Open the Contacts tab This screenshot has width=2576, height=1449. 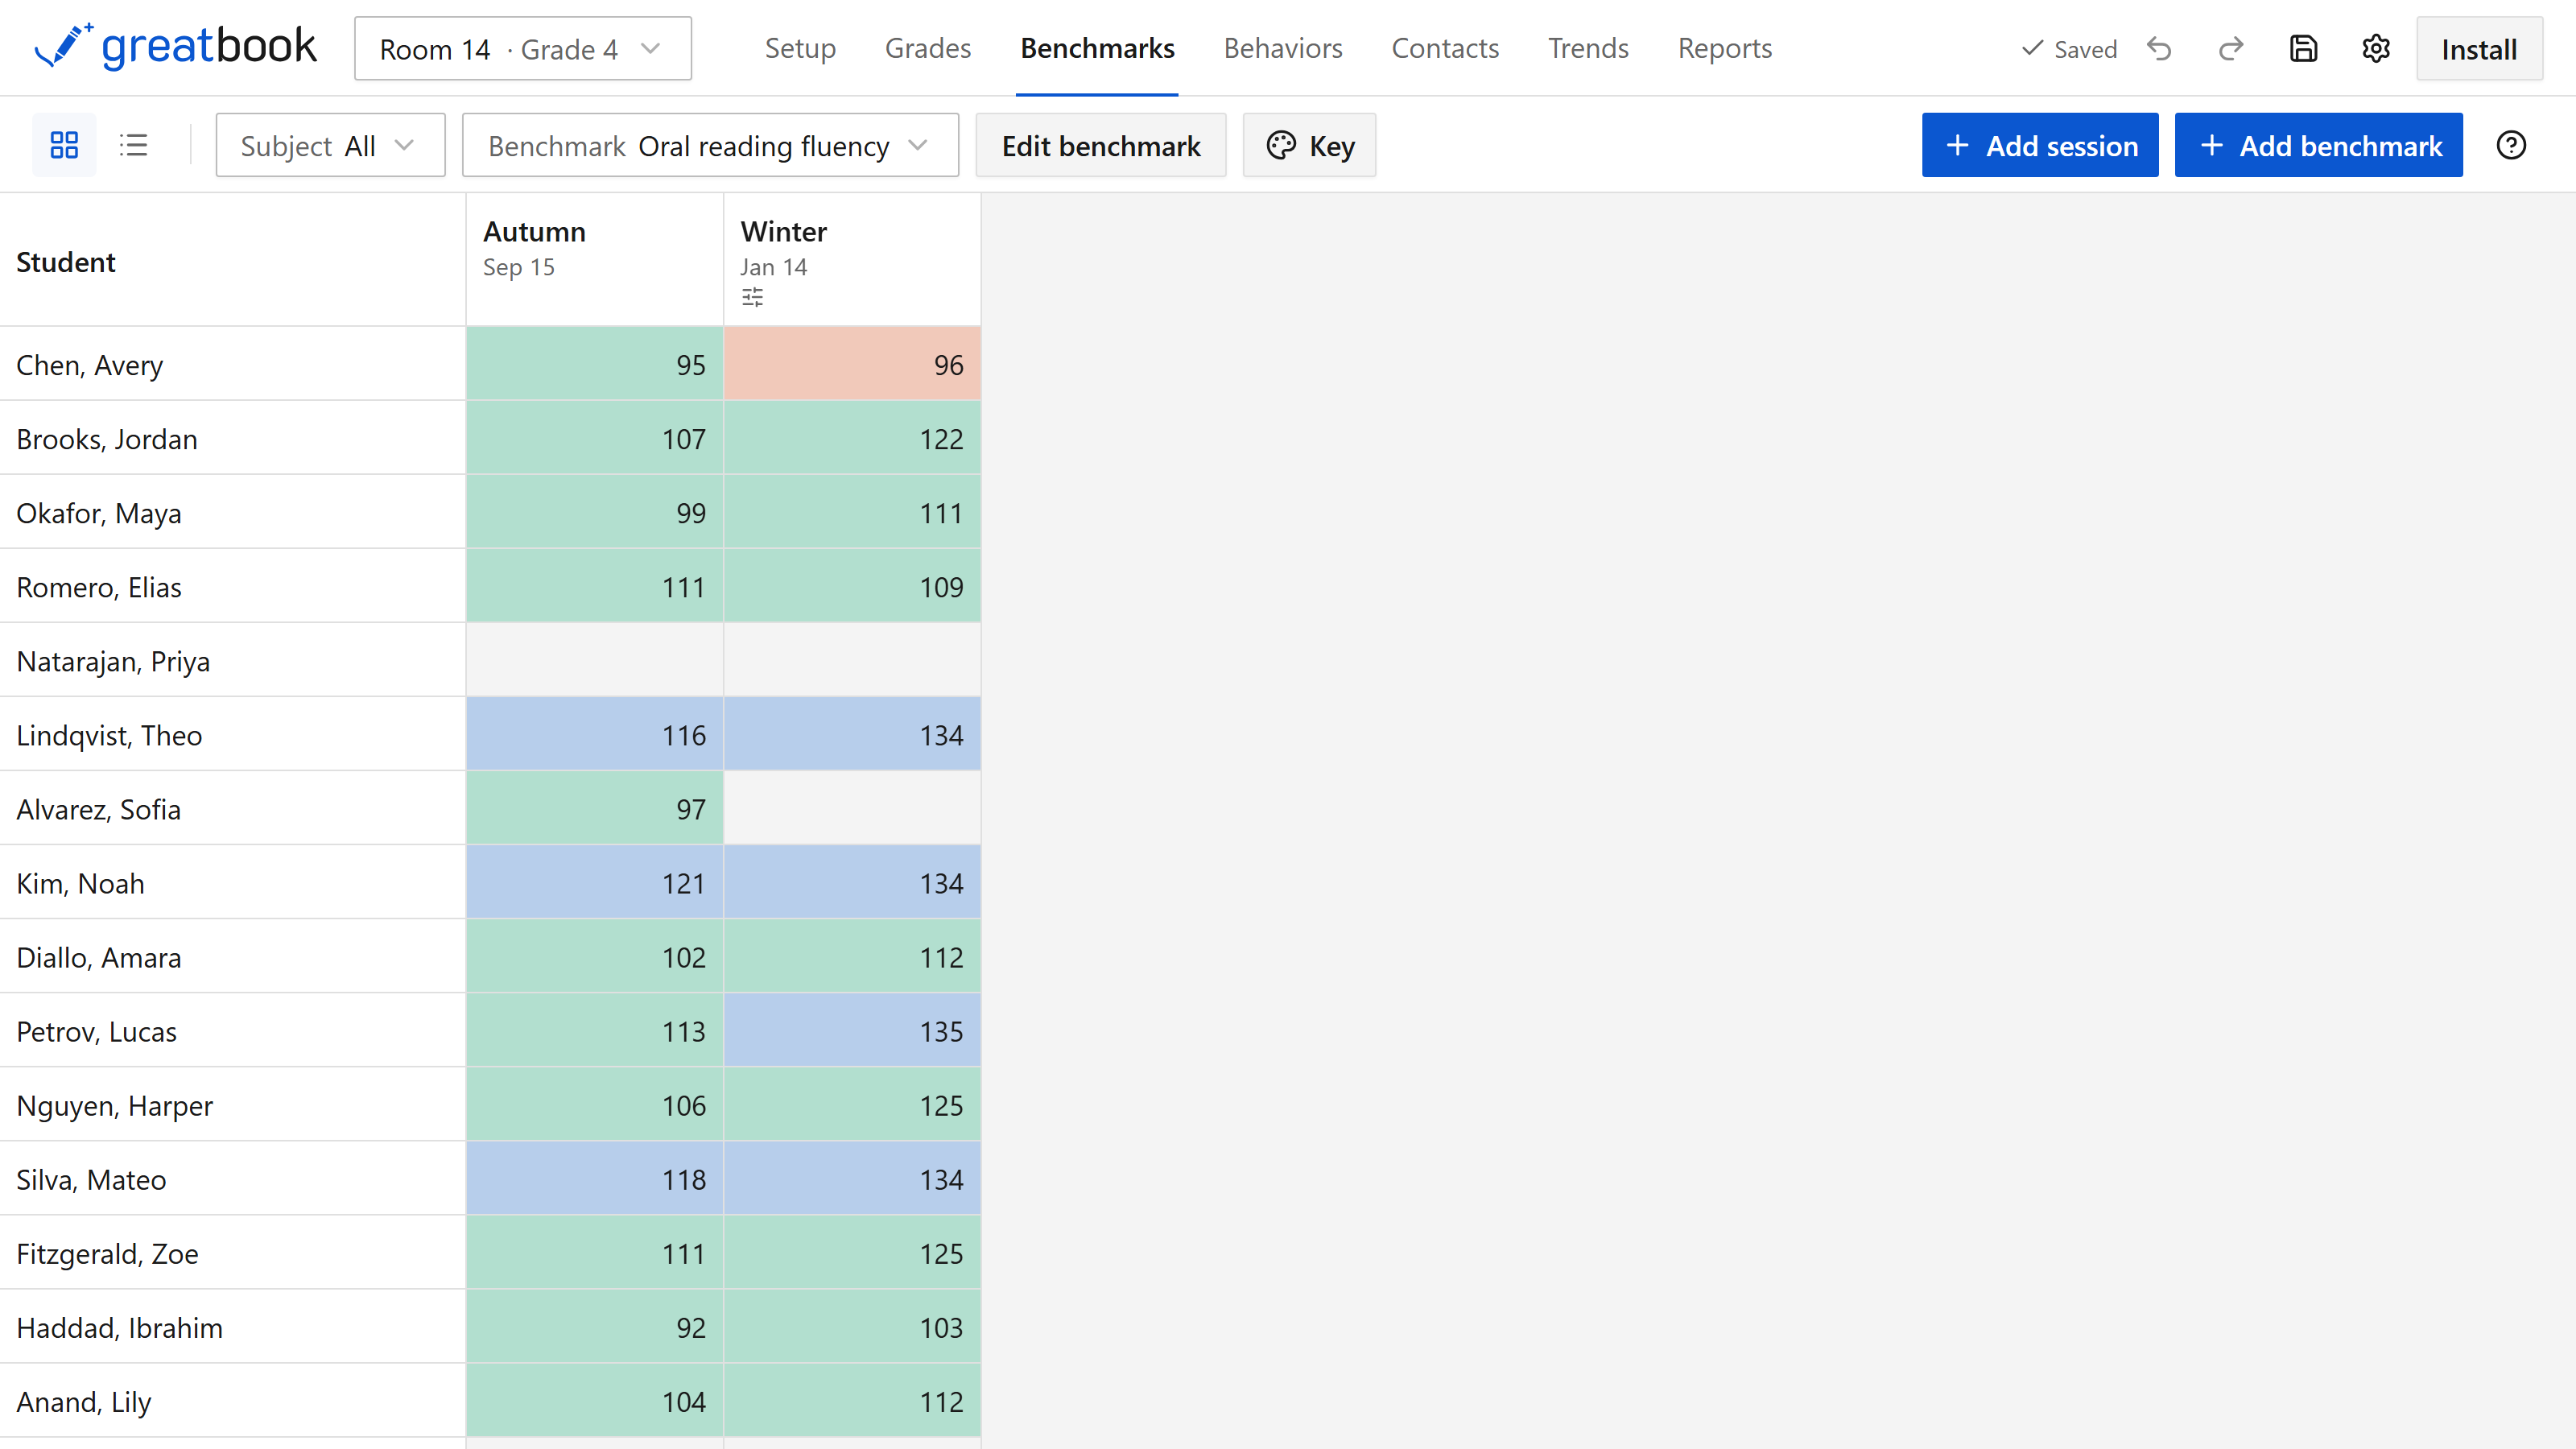(1445, 48)
